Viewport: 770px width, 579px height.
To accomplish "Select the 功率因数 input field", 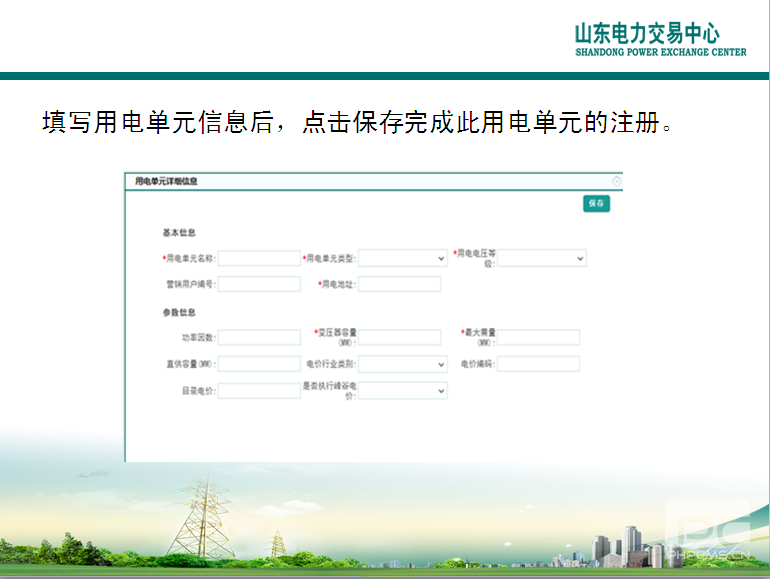I will (259, 337).
